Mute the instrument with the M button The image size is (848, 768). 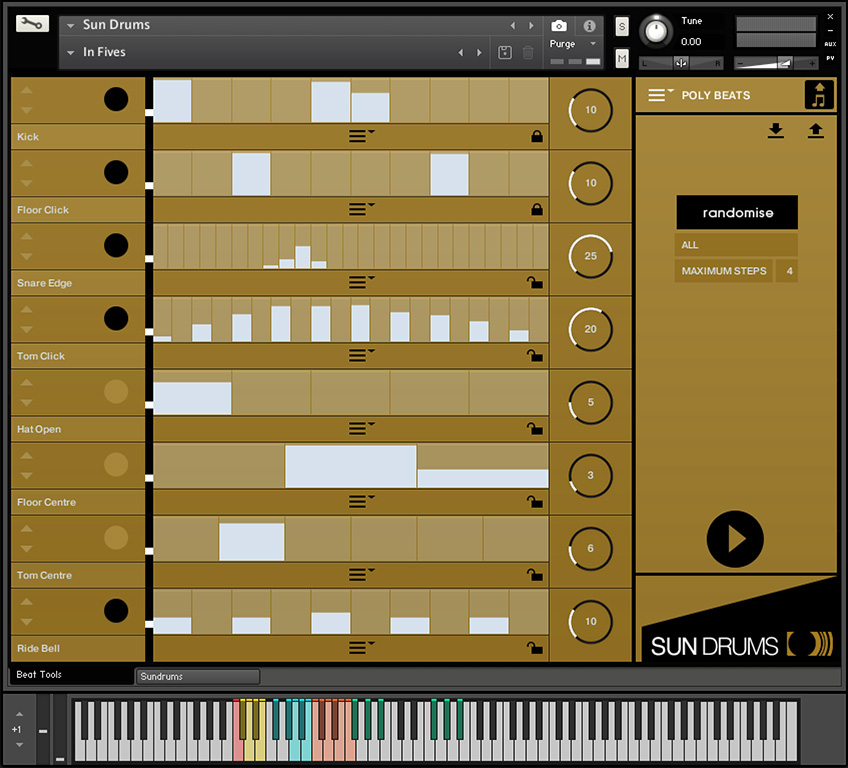point(622,58)
